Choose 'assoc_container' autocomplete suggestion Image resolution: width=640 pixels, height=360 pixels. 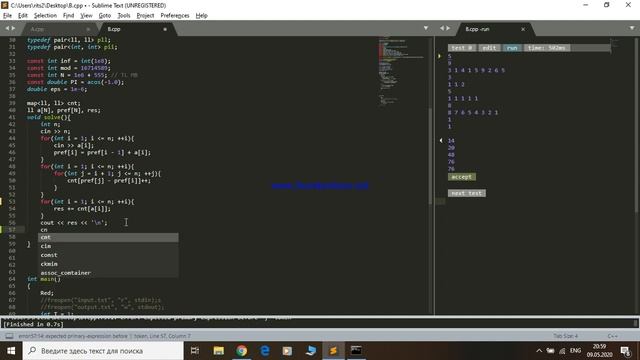point(108,273)
